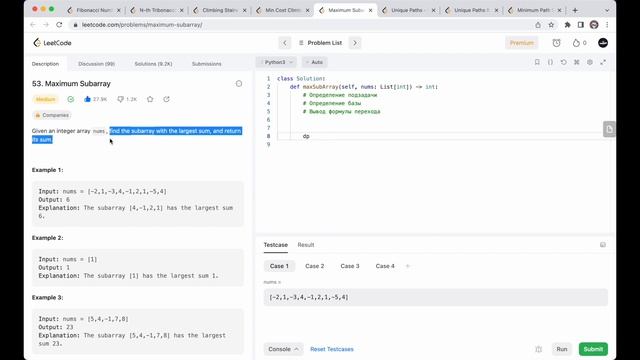Select the Testcase tab
The width and height of the screenshot is (640, 360).
[276, 245]
